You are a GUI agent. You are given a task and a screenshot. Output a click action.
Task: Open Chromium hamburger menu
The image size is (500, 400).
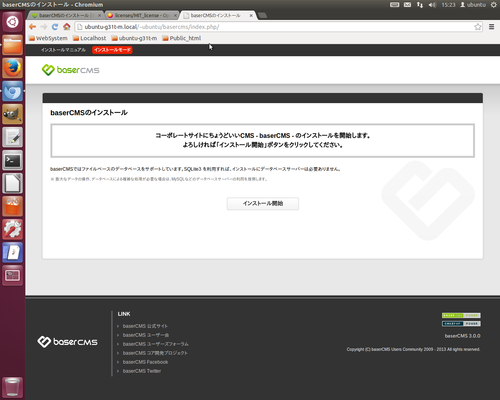pyautogui.click(x=491, y=27)
